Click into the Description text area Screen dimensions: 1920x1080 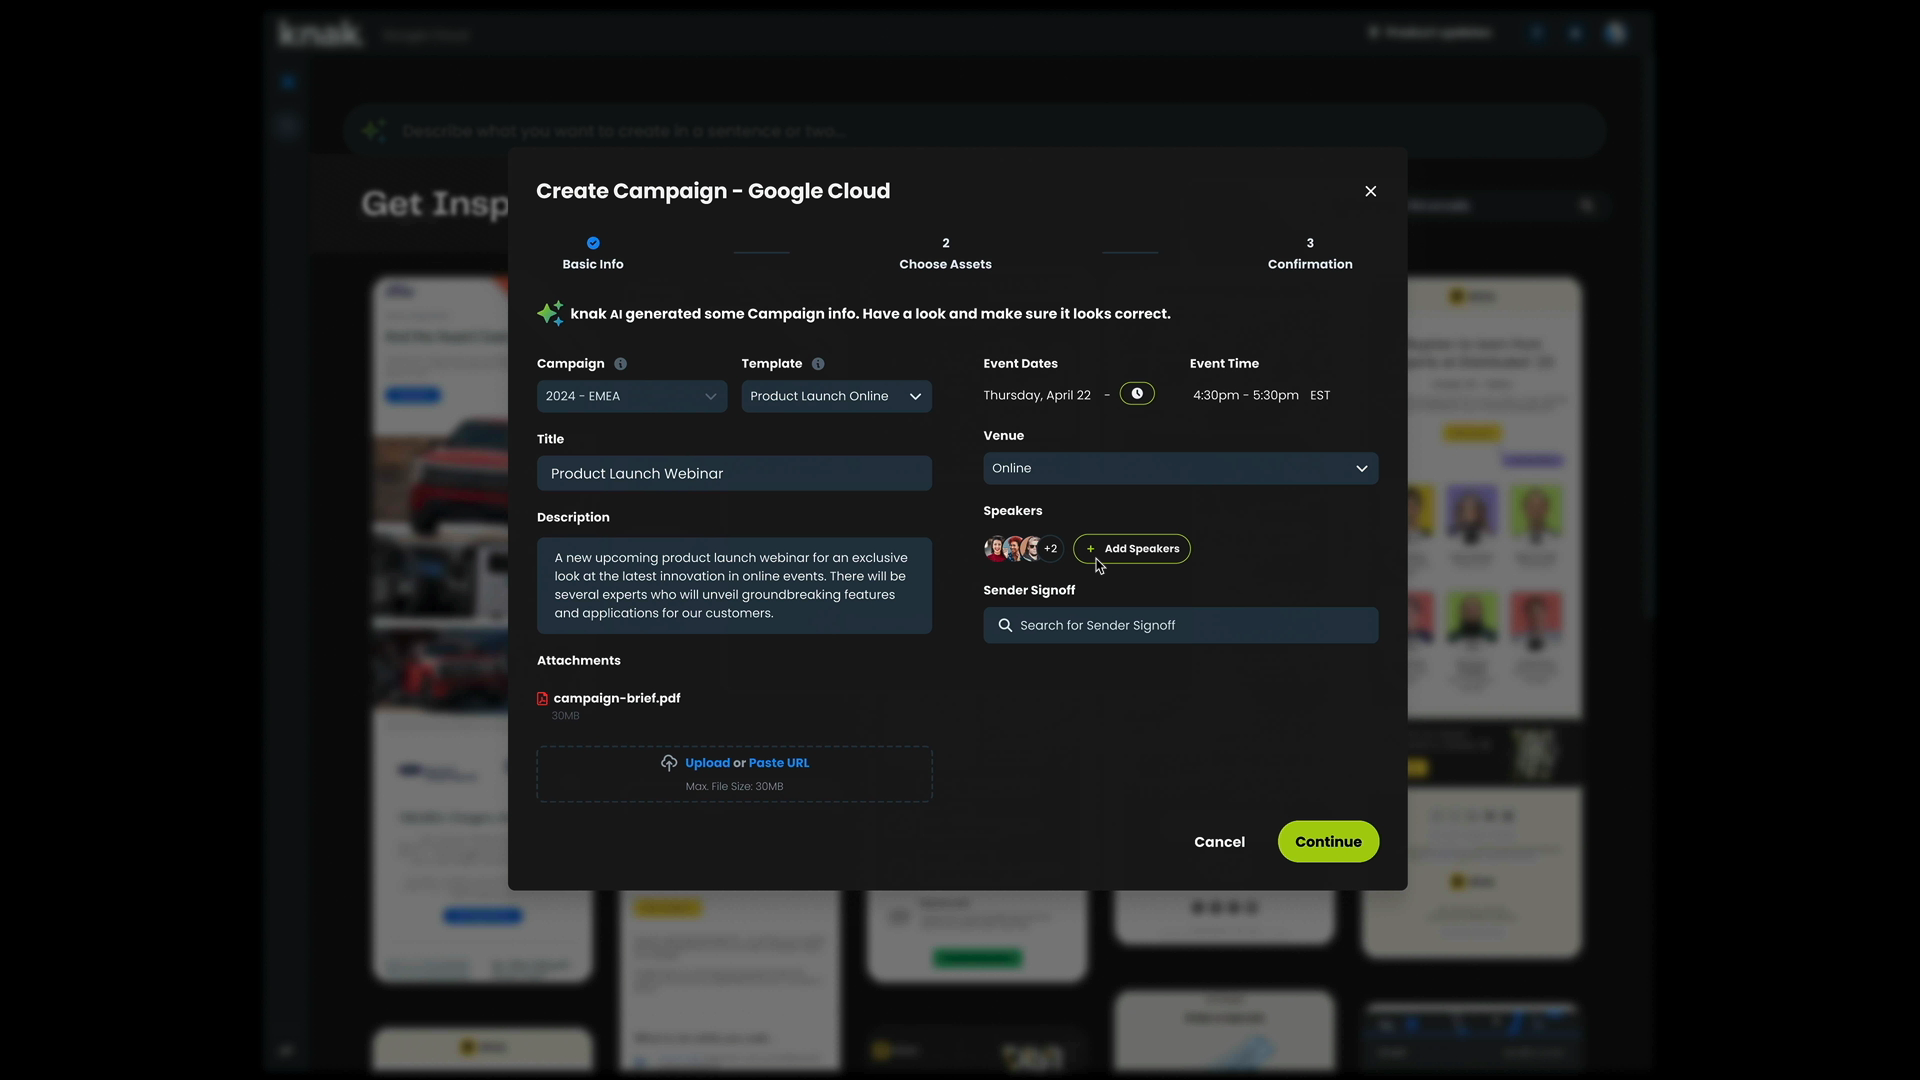734,586
